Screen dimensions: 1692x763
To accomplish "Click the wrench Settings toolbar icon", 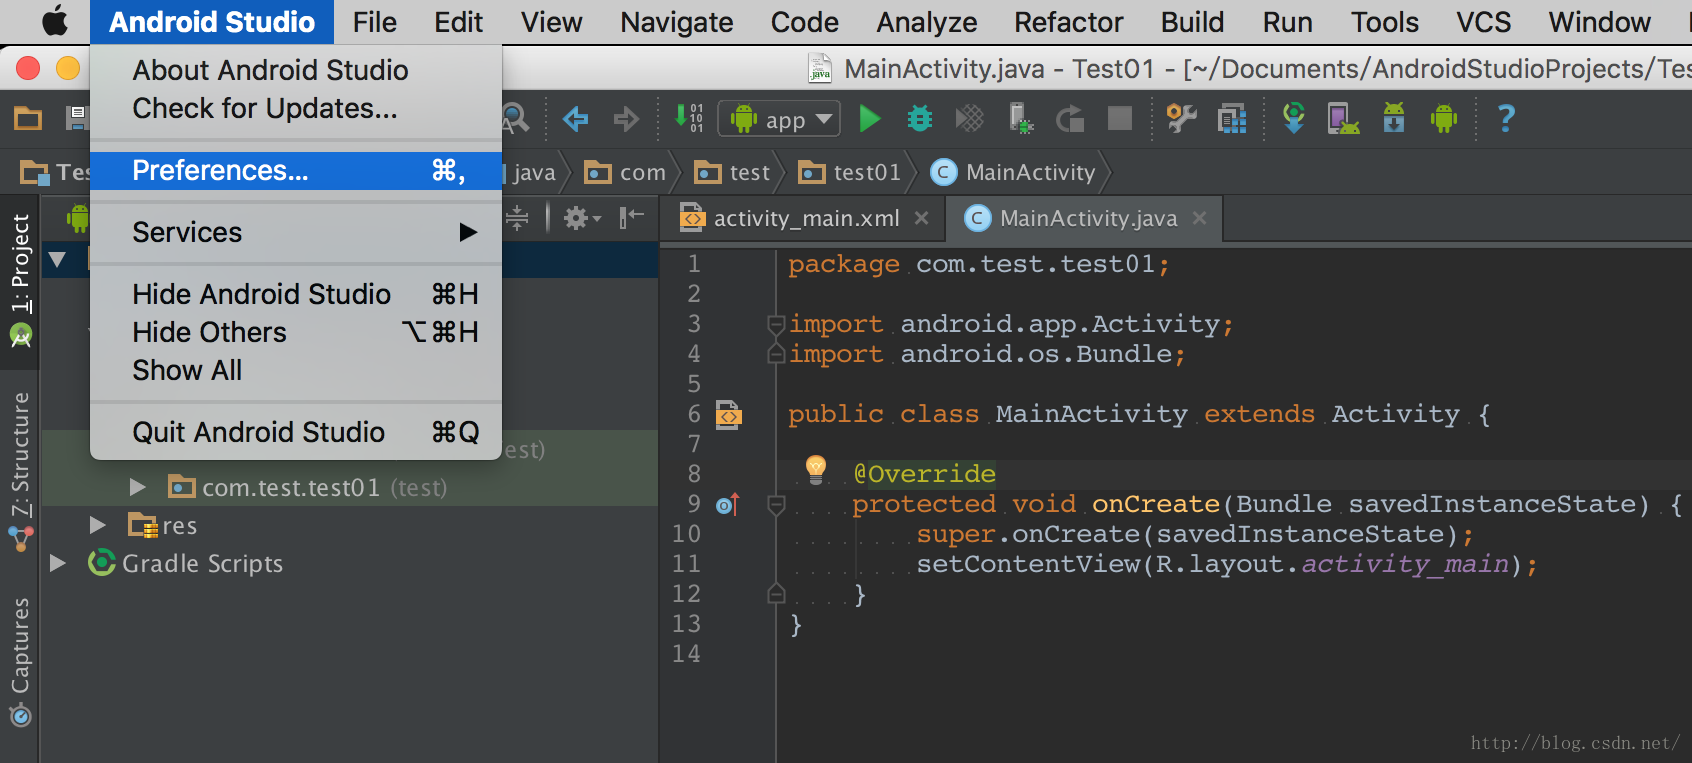I will click(1182, 119).
